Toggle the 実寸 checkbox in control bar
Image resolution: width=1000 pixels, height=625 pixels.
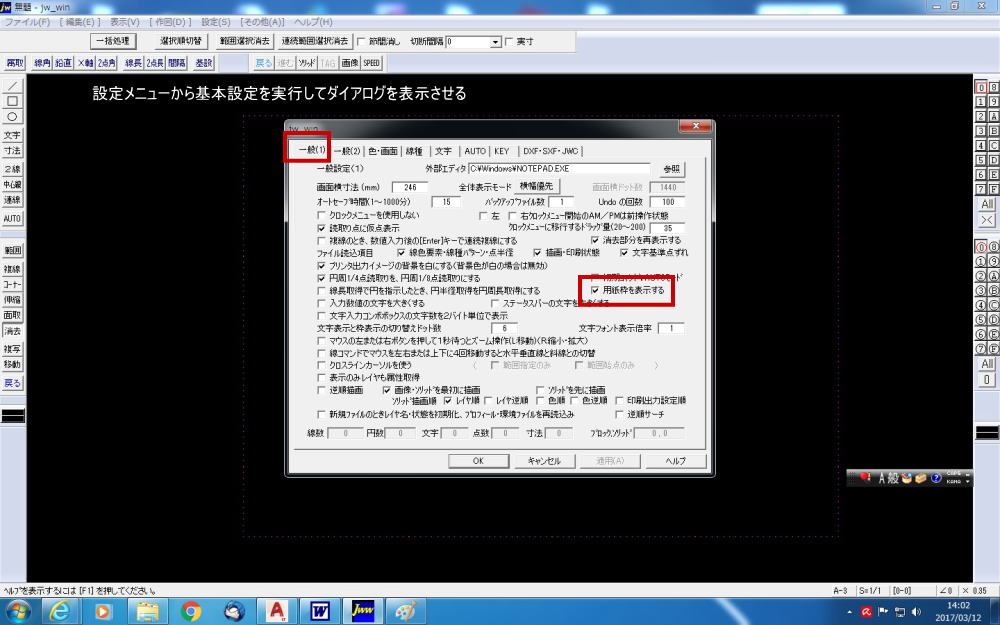pyautogui.click(x=509, y=41)
